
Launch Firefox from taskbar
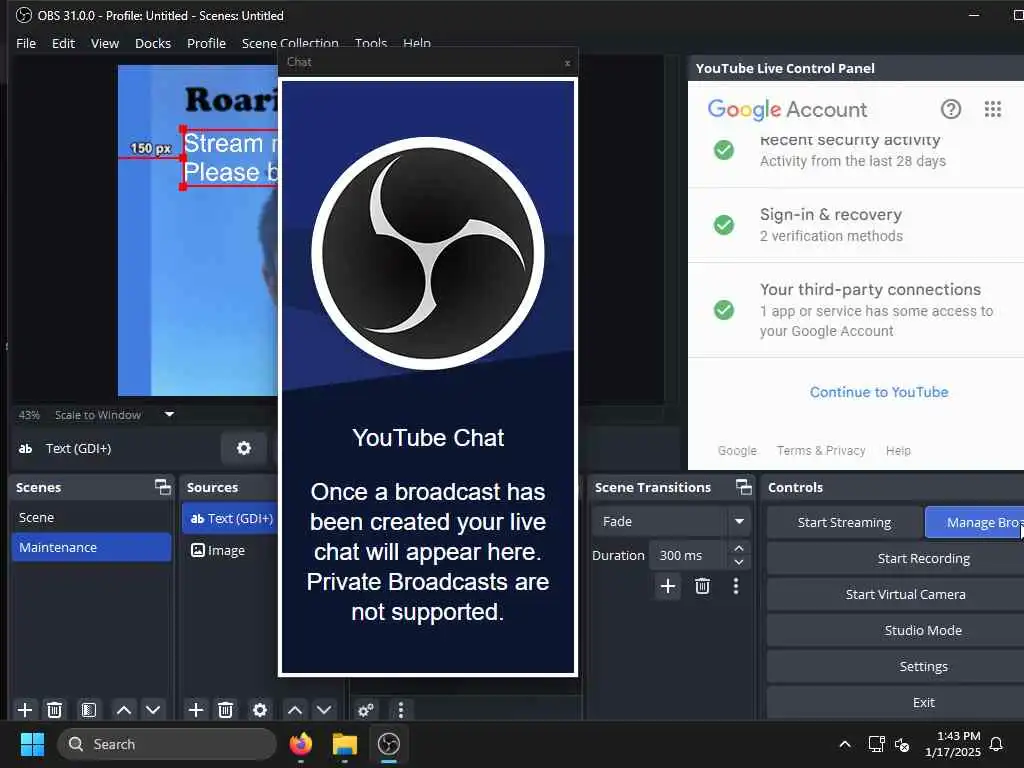301,744
